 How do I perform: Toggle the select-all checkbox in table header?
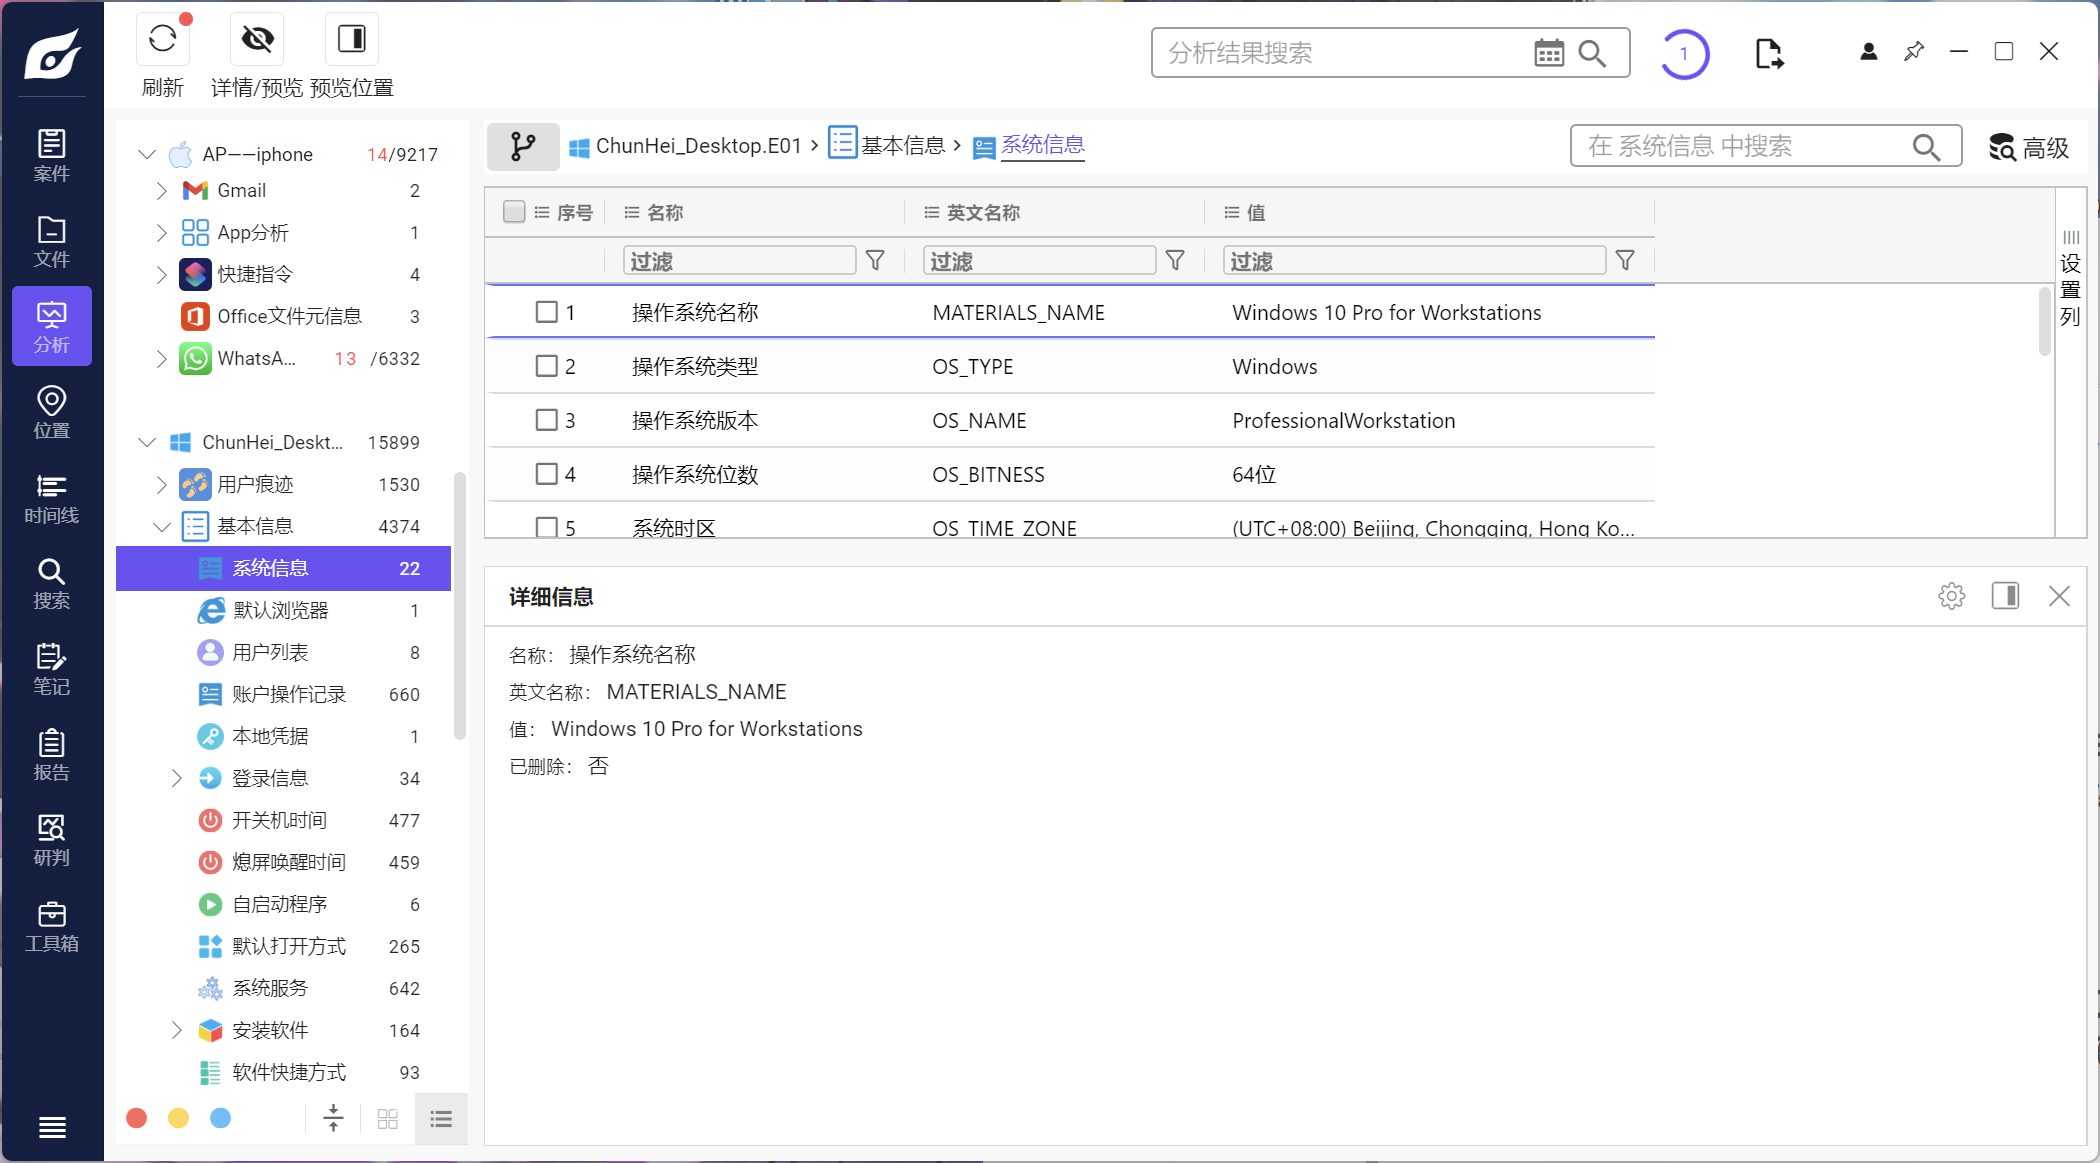point(514,212)
